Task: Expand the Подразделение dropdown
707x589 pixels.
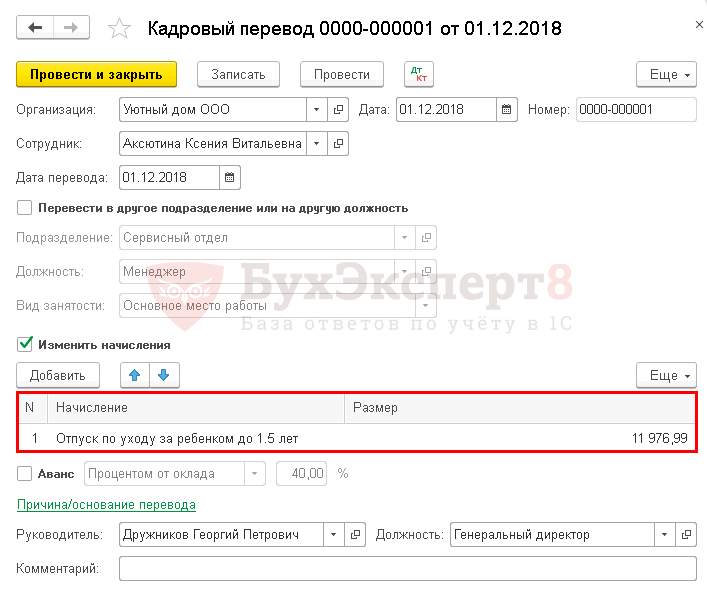Action: click(404, 237)
